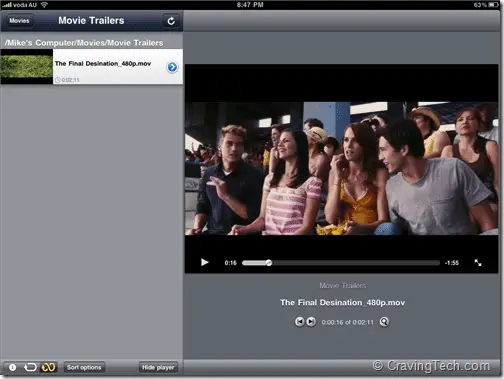Screen dimensions: 504x379
Task: Click the Wi-Fi icon in status bar
Action: 44,5
